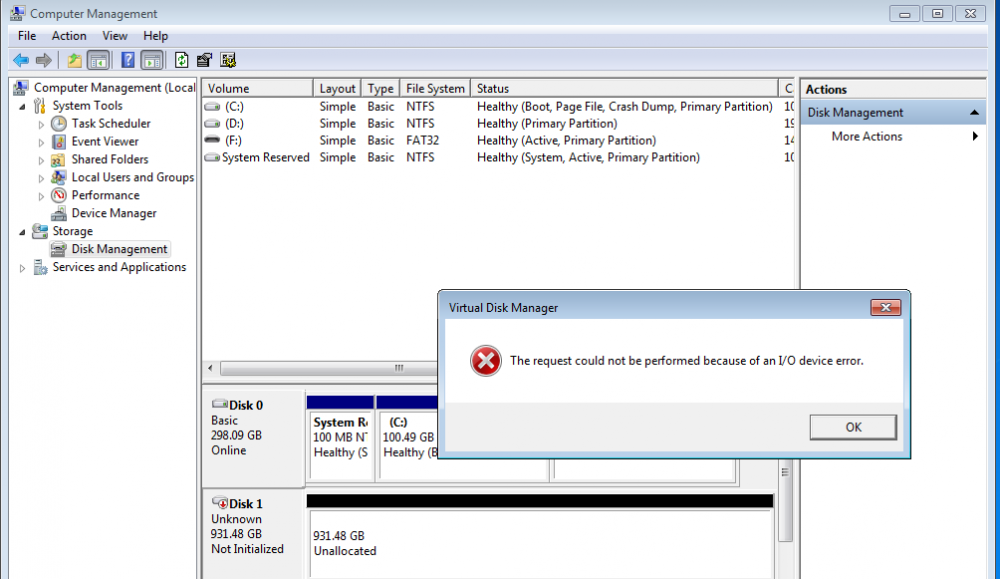Expand the Services and Applications node
1000x579 pixels.
point(22,268)
